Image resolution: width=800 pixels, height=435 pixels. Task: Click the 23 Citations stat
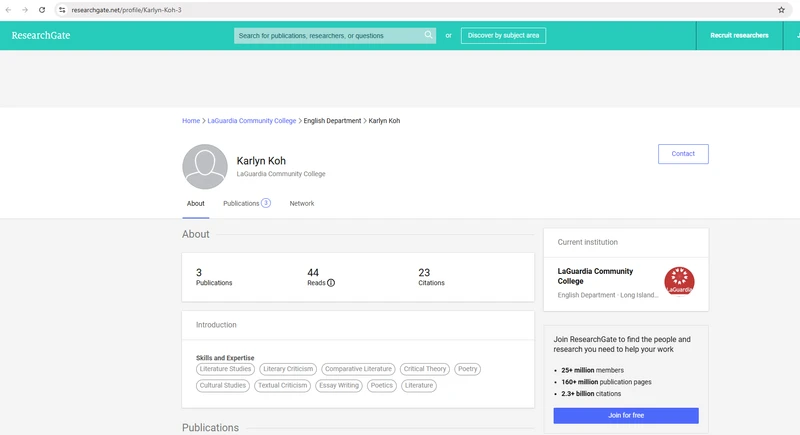point(431,277)
